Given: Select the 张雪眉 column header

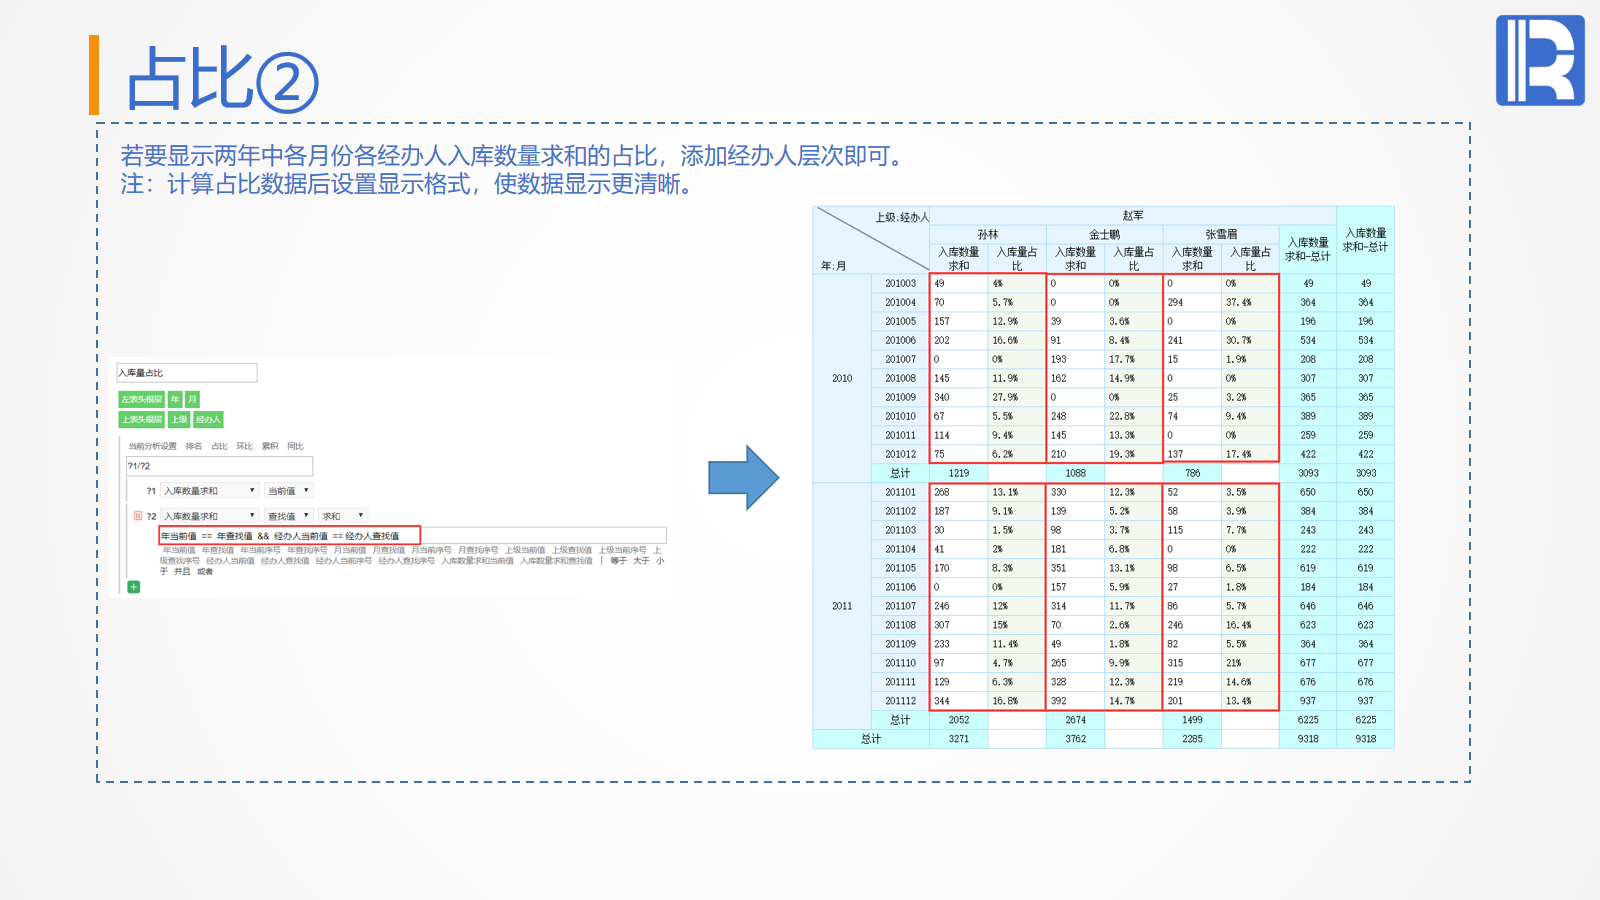Looking at the screenshot, I should click(1221, 235).
